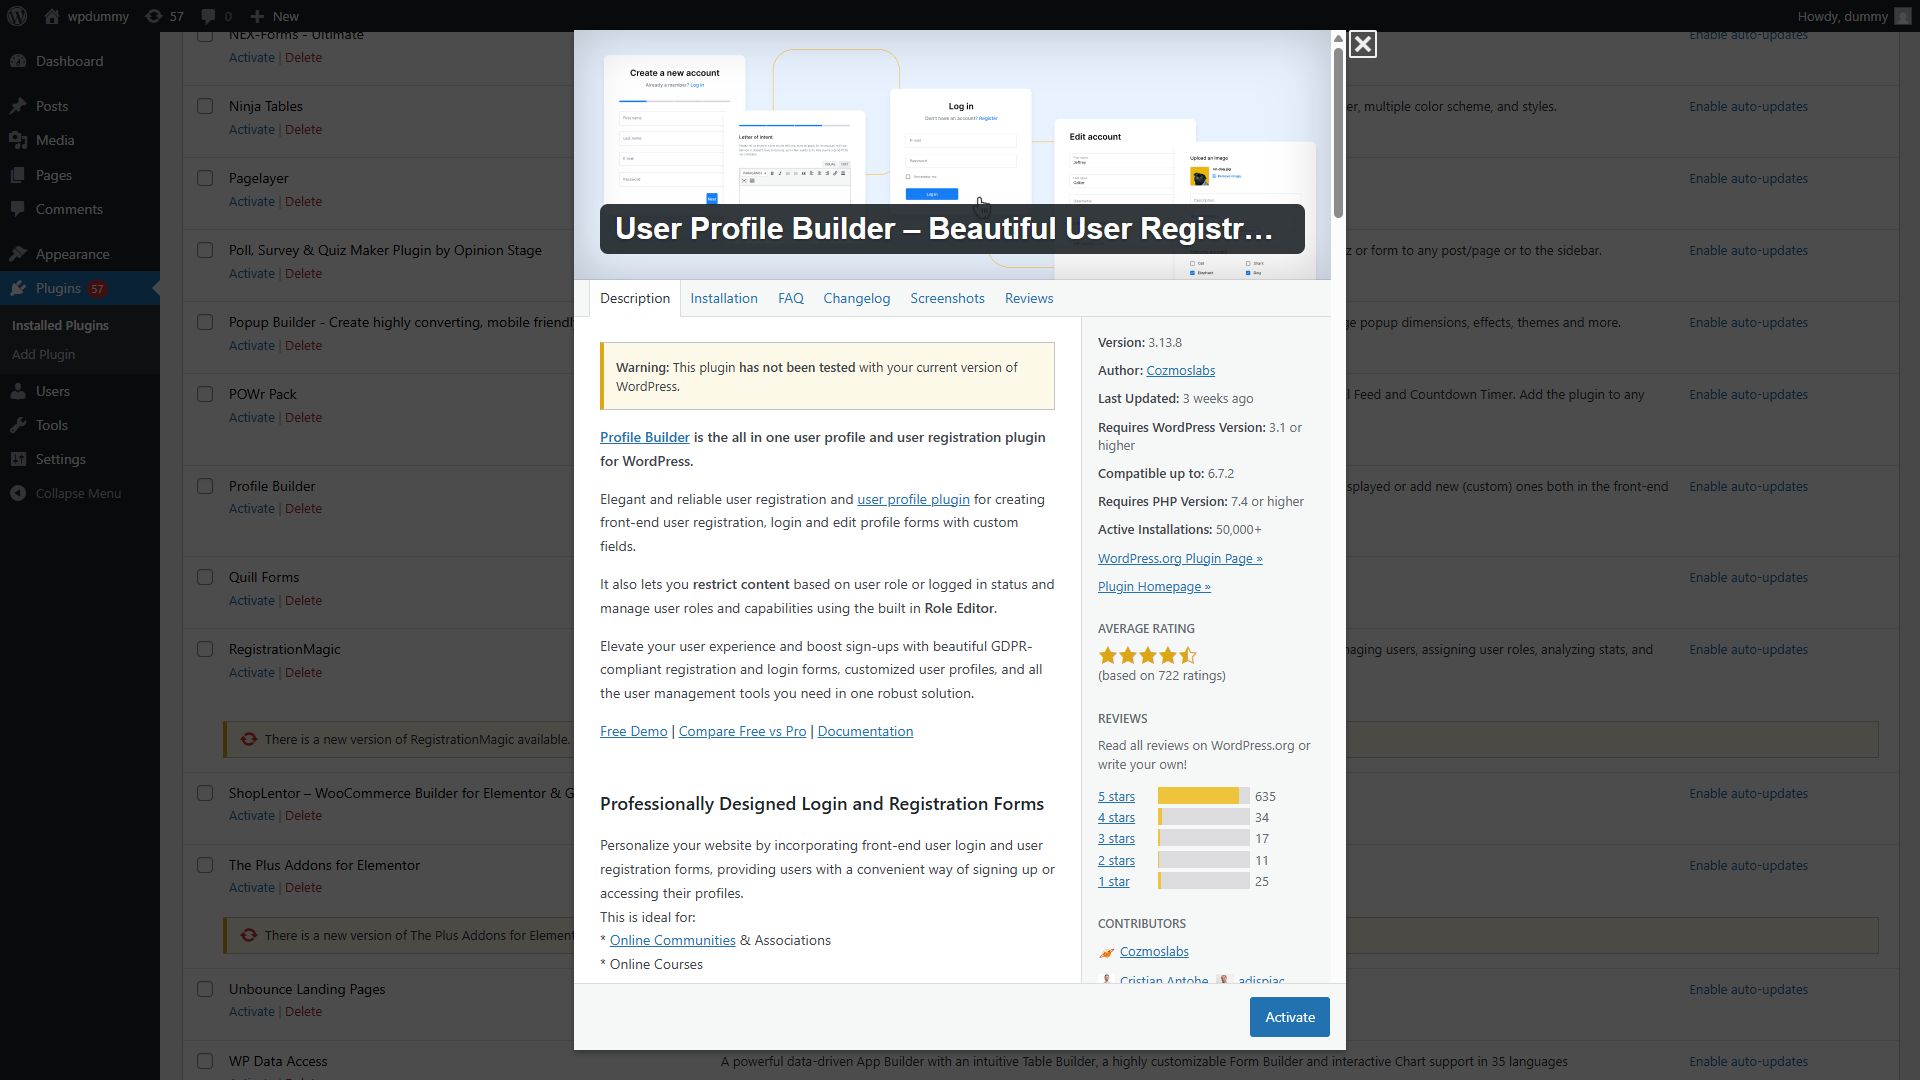
Task: Enable auto-updates for Pagelayer
Action: pyautogui.click(x=1748, y=178)
